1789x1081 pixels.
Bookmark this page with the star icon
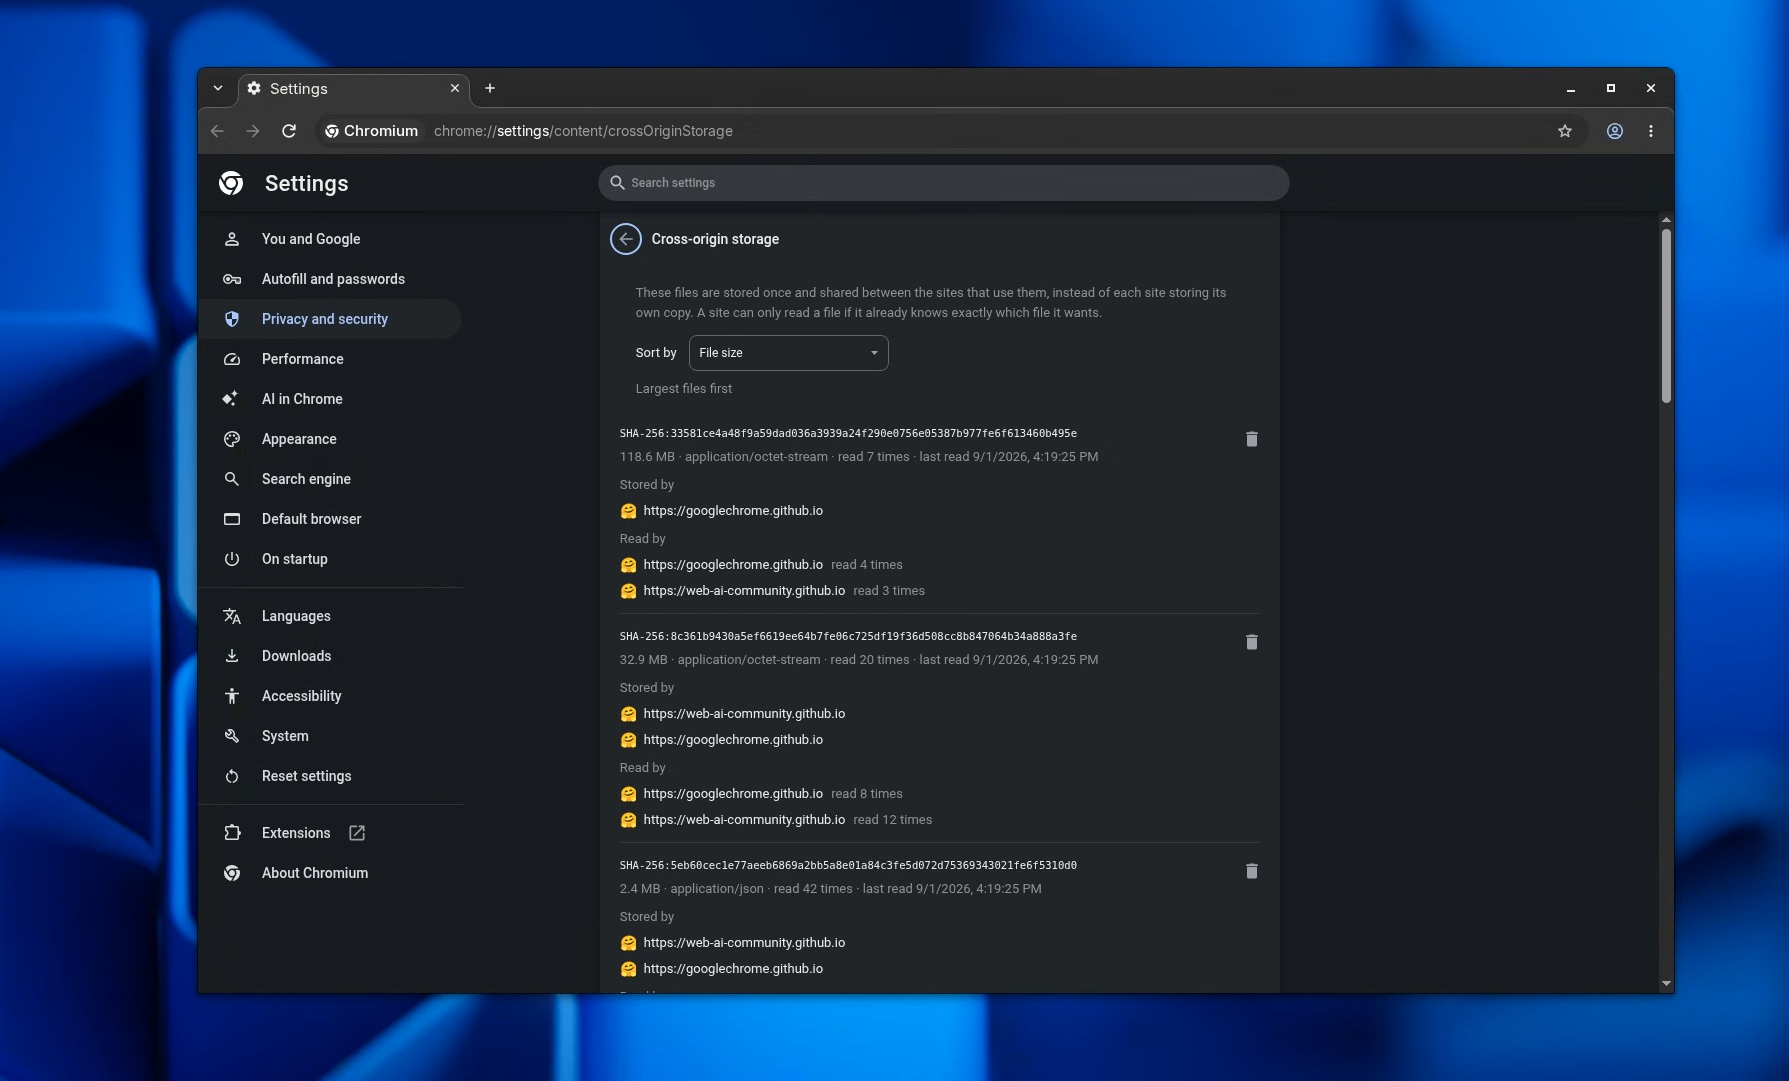(1565, 131)
